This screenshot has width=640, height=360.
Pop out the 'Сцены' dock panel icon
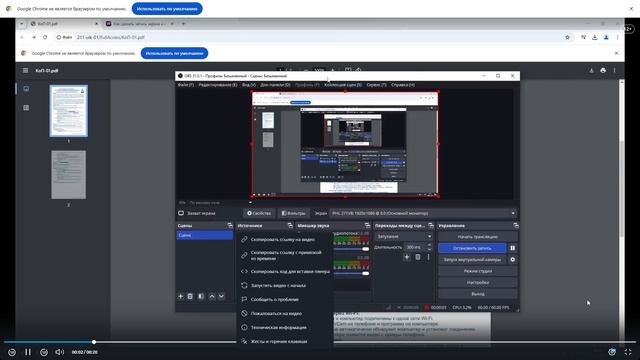(x=230, y=225)
